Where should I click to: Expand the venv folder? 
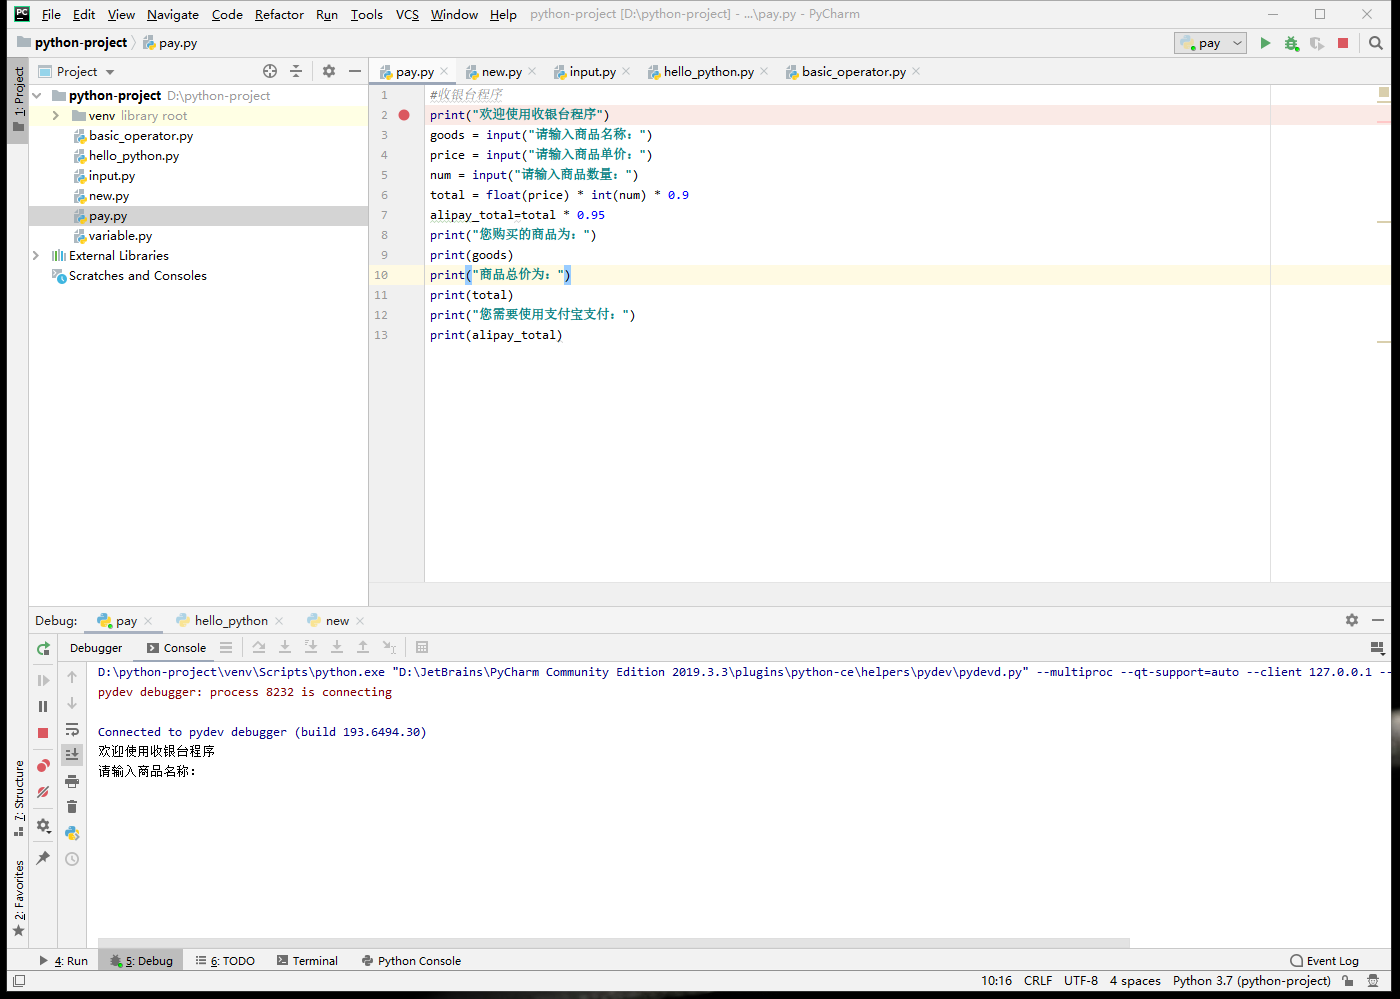tap(56, 116)
